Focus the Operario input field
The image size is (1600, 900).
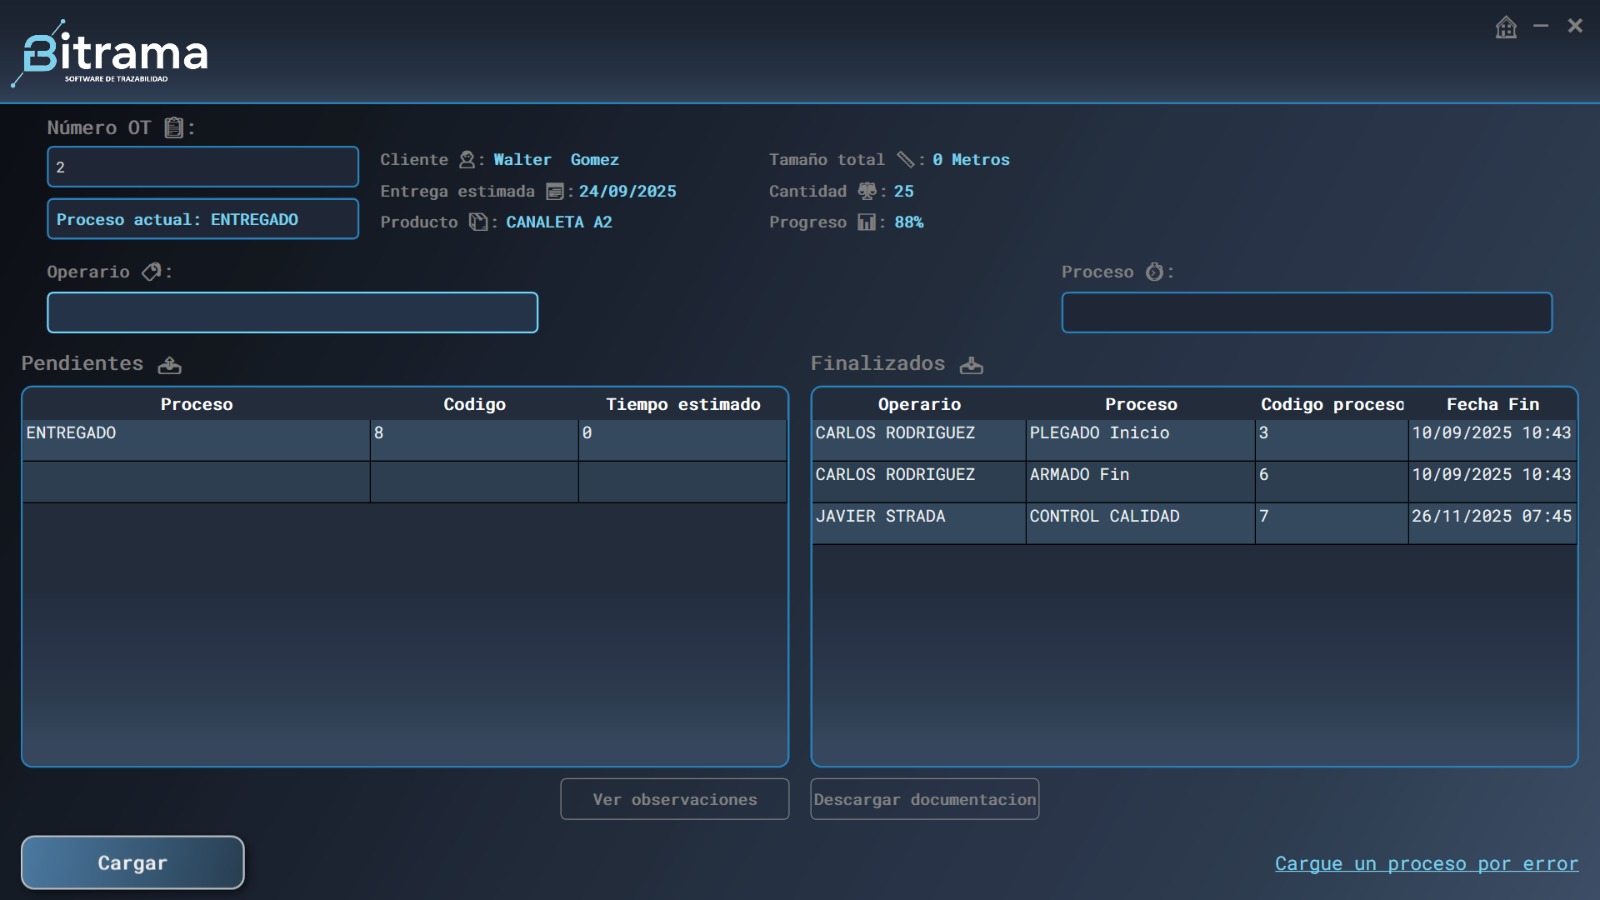pyautogui.click(x=292, y=313)
